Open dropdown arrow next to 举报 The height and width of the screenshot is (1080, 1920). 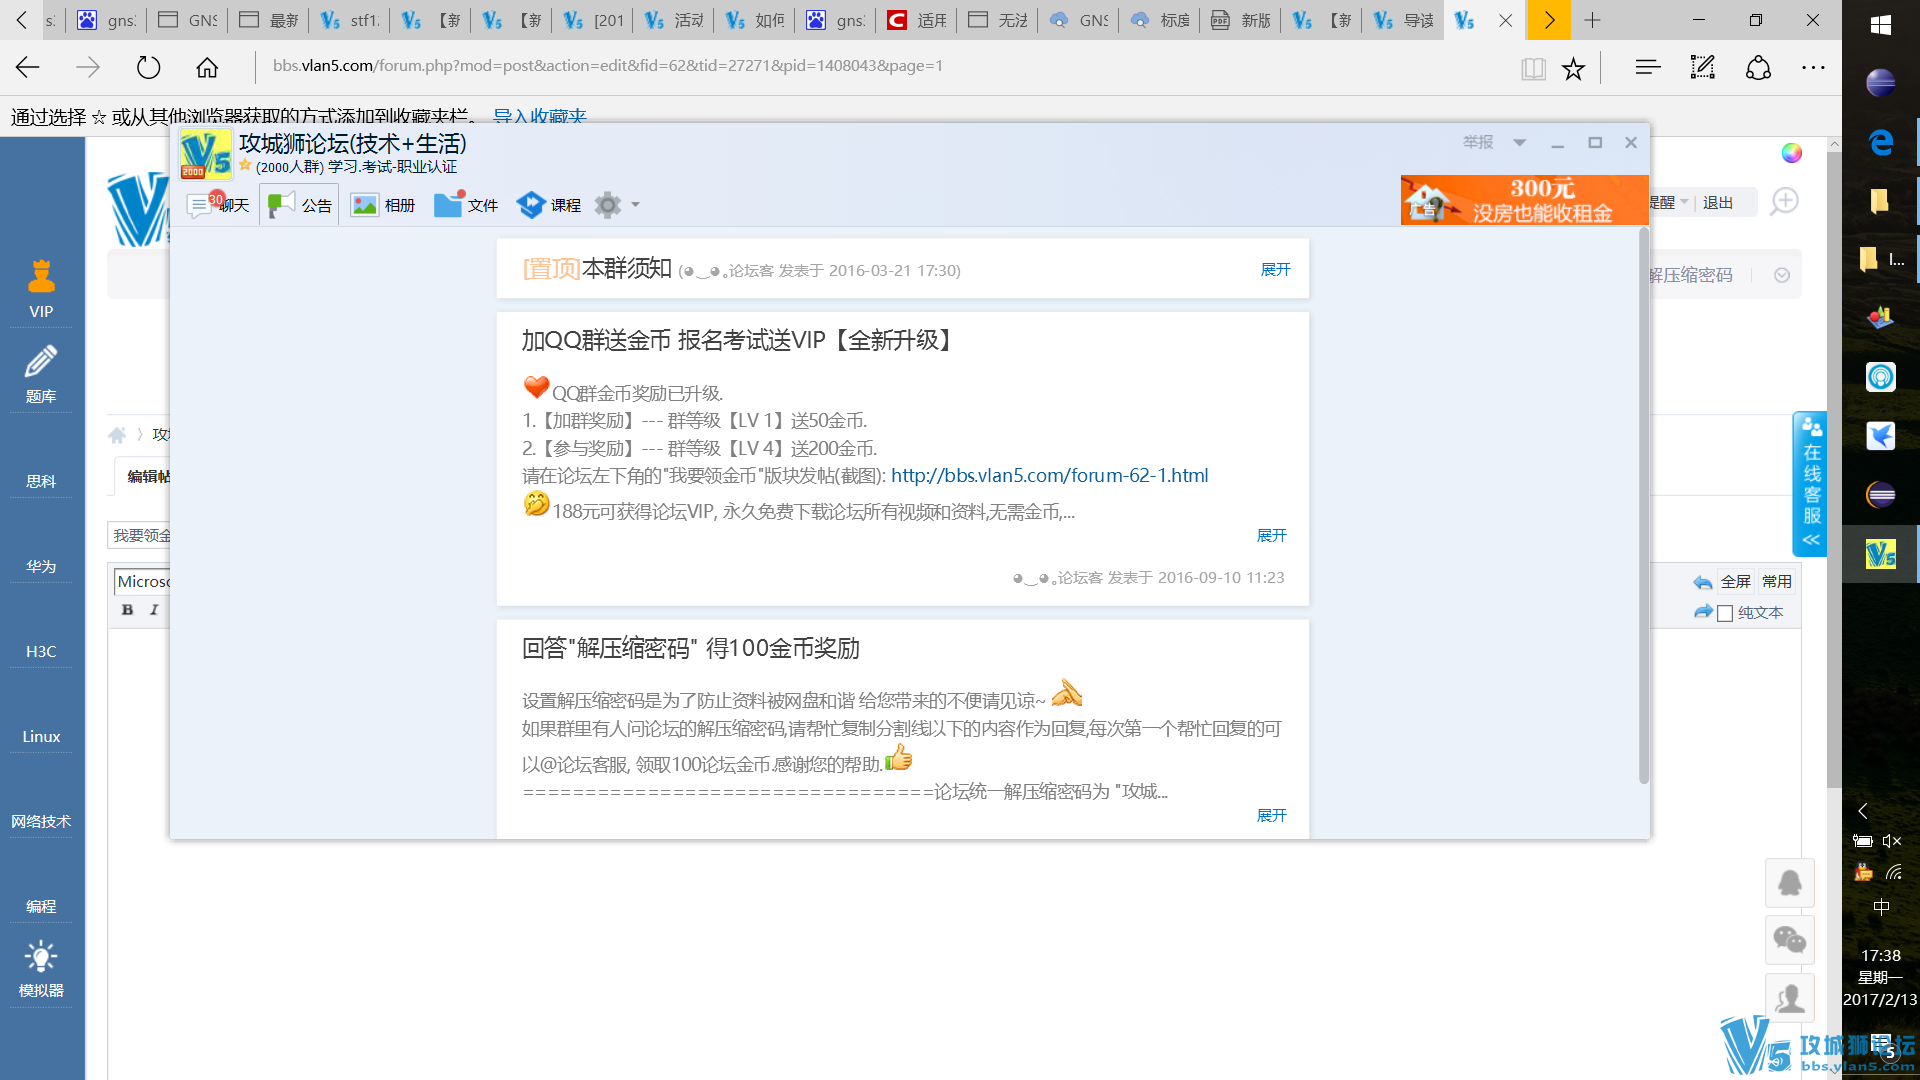[1519, 142]
